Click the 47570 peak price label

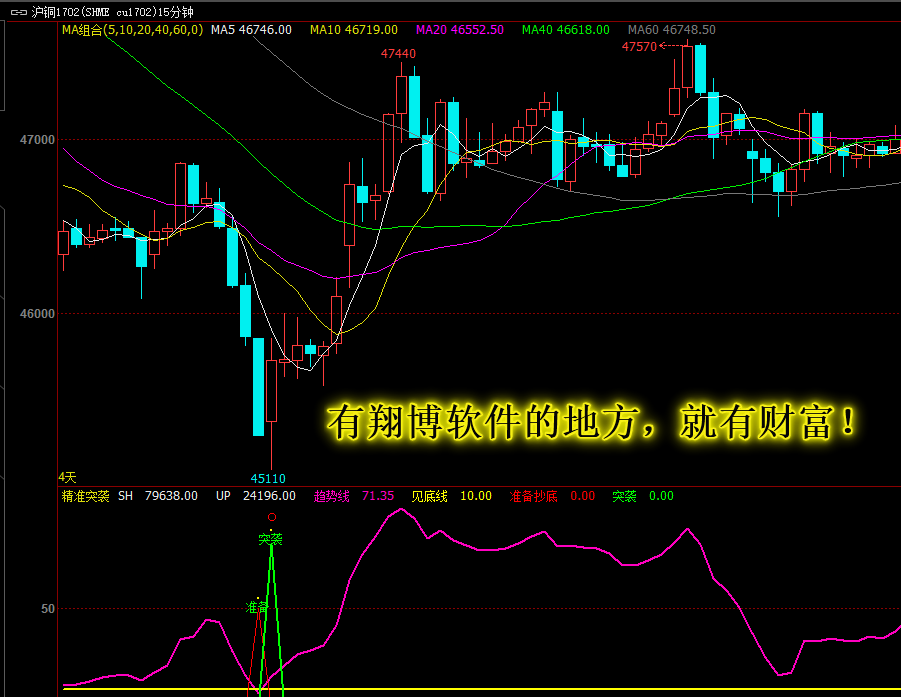(639, 47)
